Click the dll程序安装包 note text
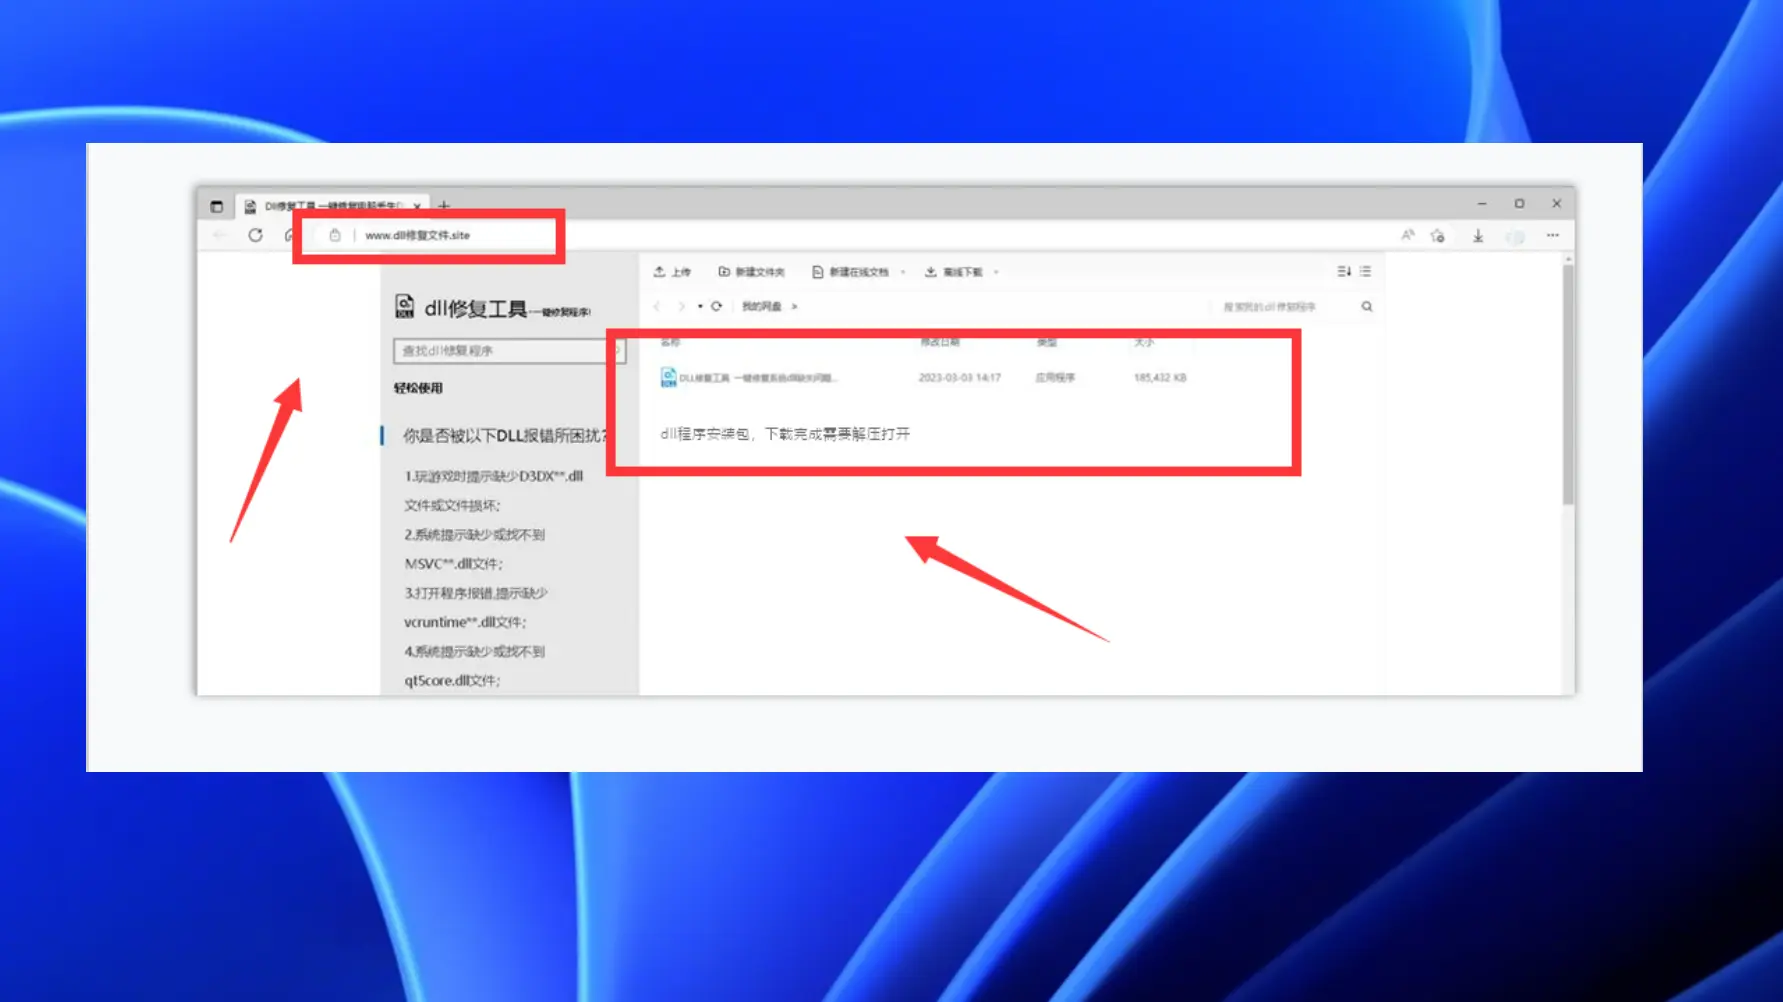Image resolution: width=1783 pixels, height=1002 pixels. [x=785, y=434]
